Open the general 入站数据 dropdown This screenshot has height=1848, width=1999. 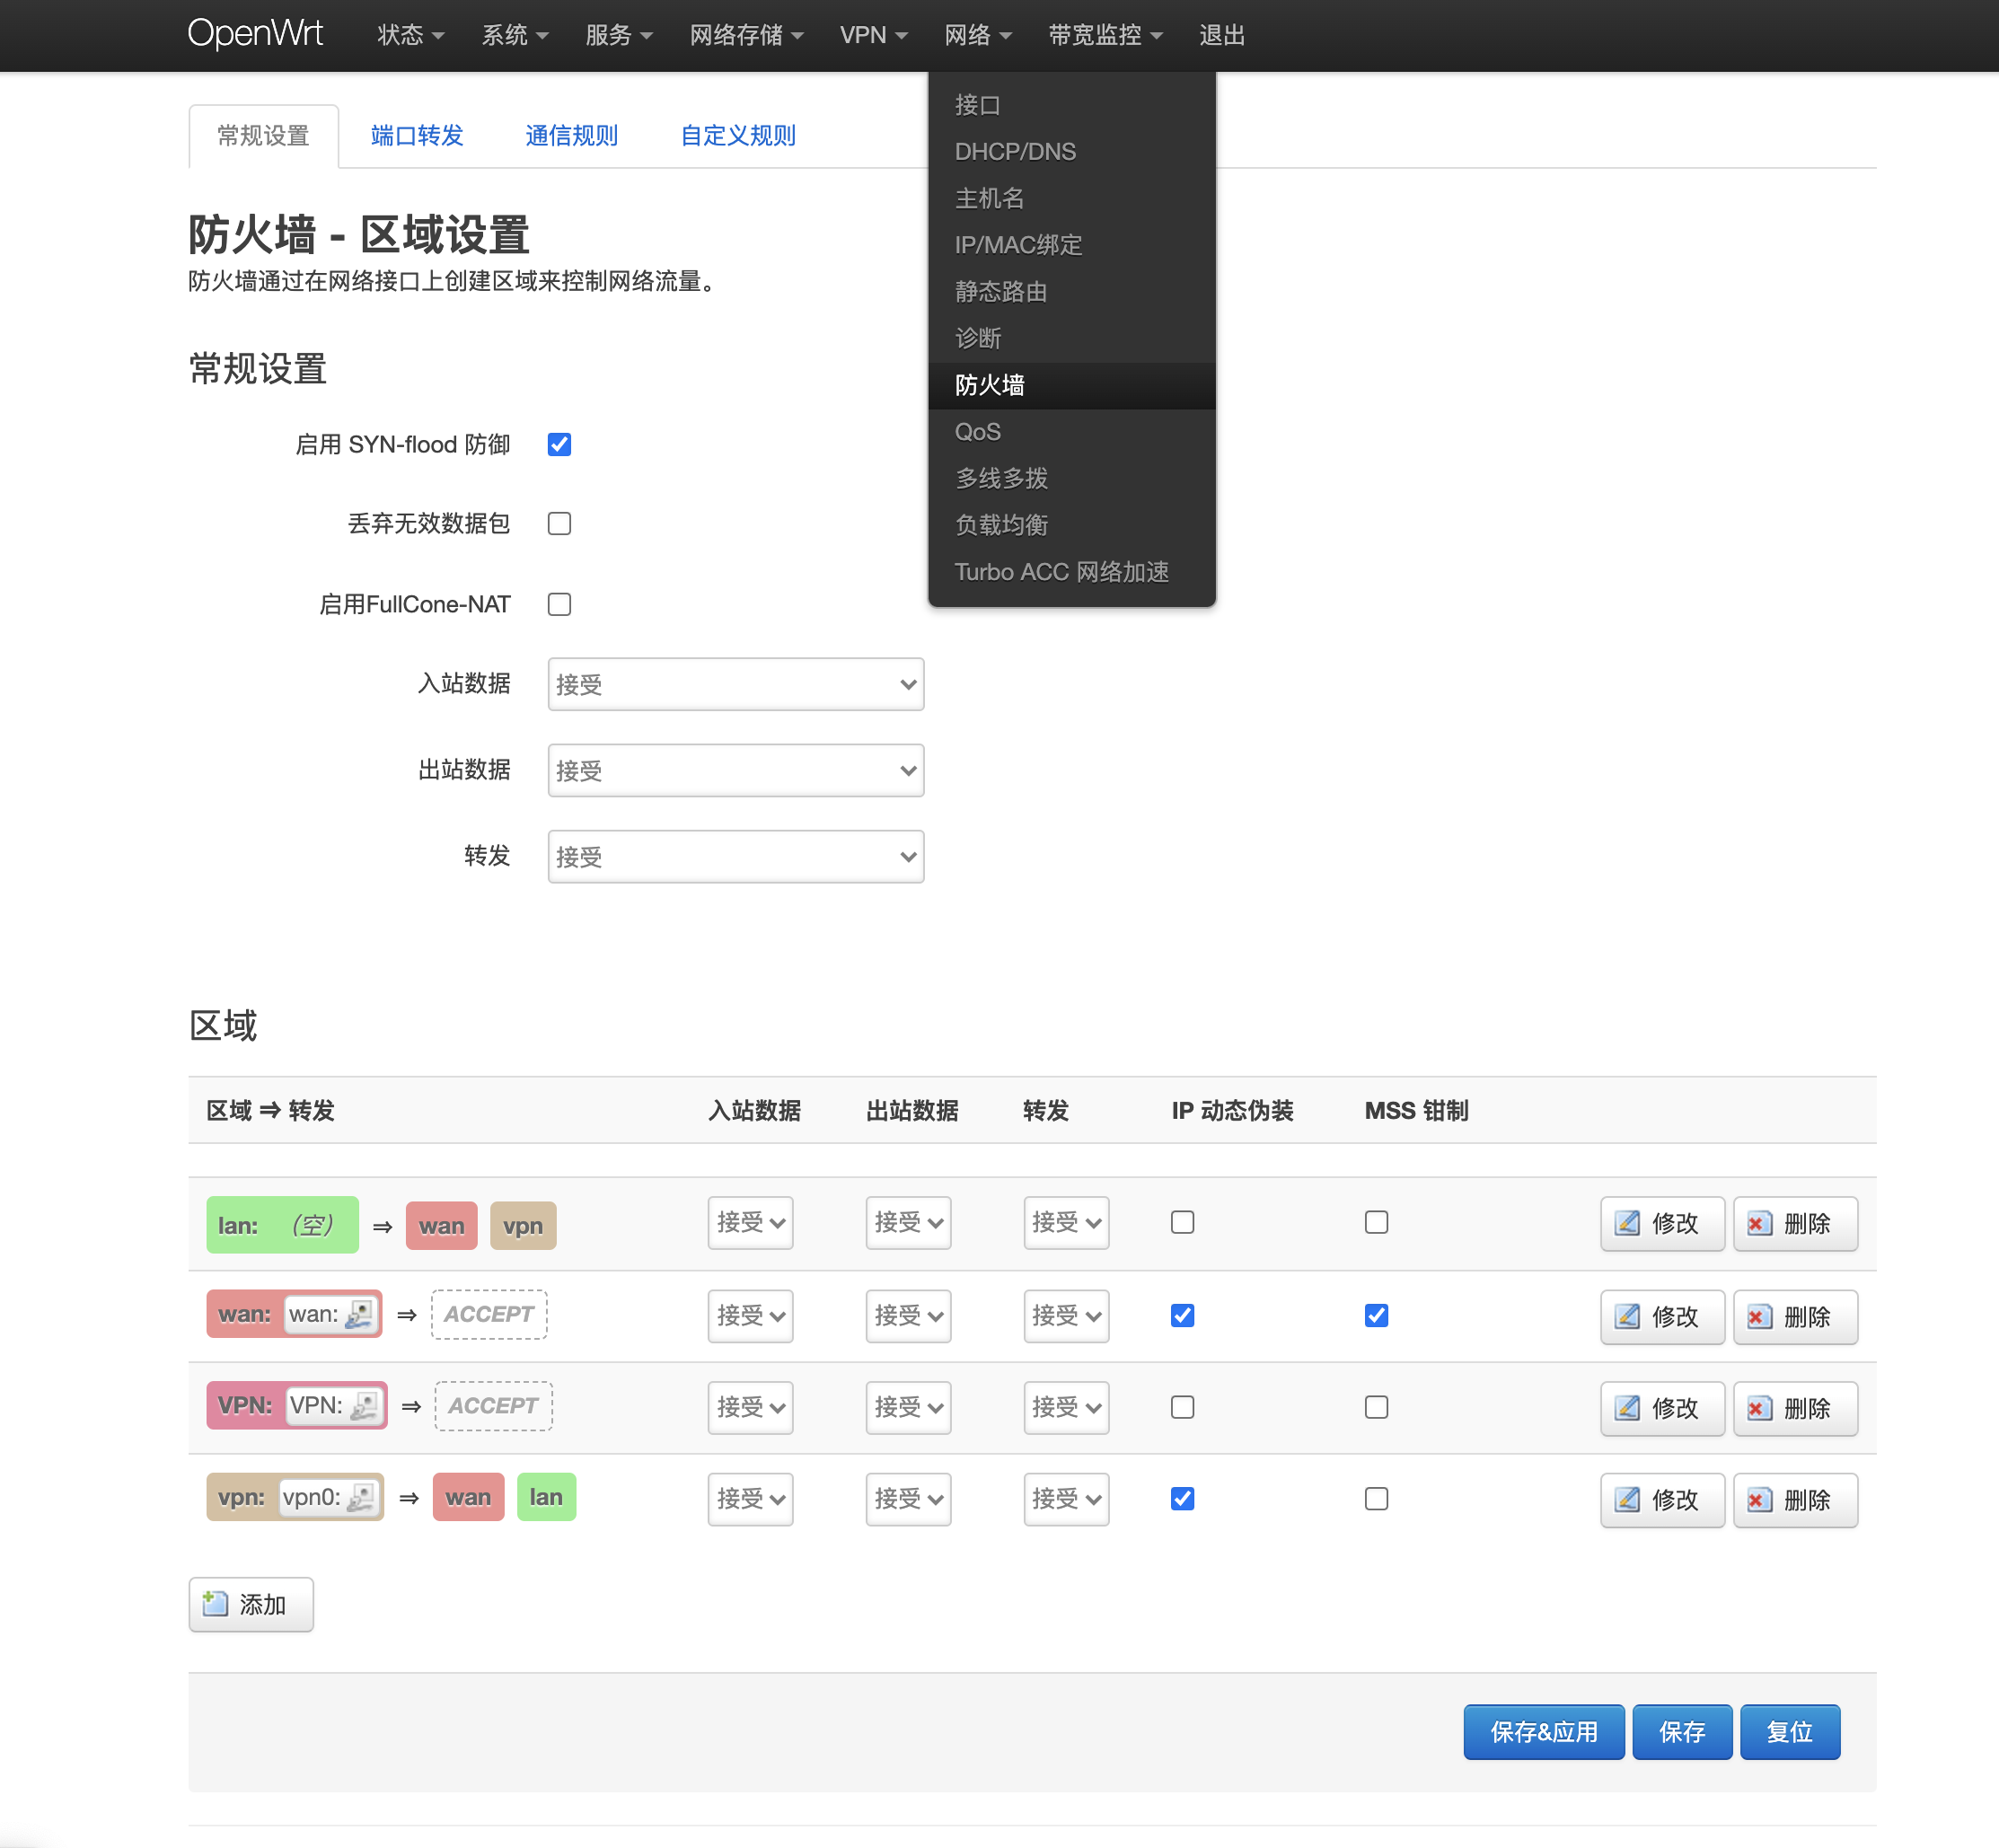coord(736,684)
